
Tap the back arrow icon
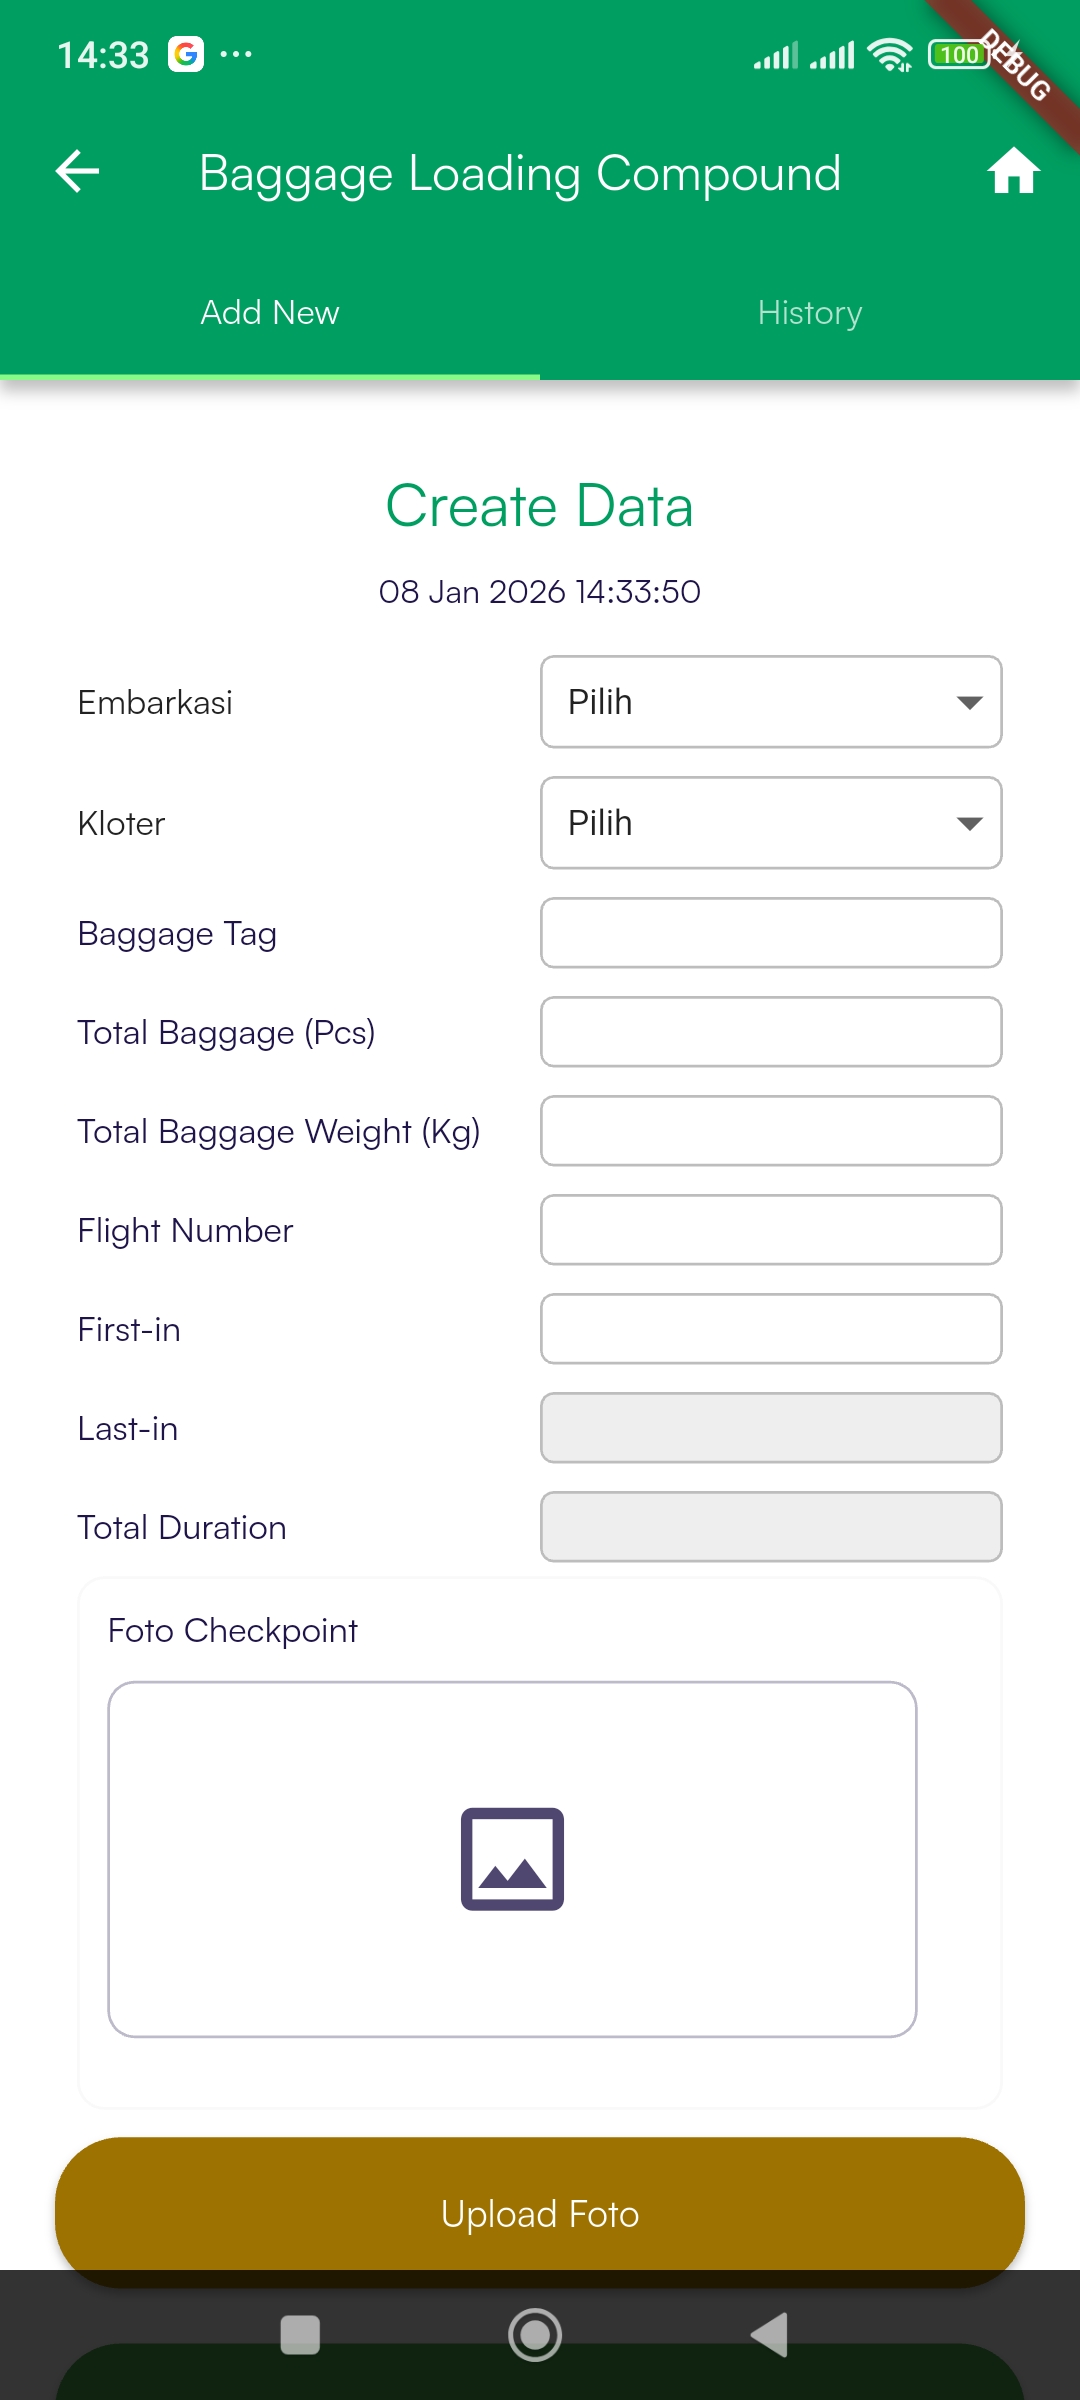[x=77, y=172]
